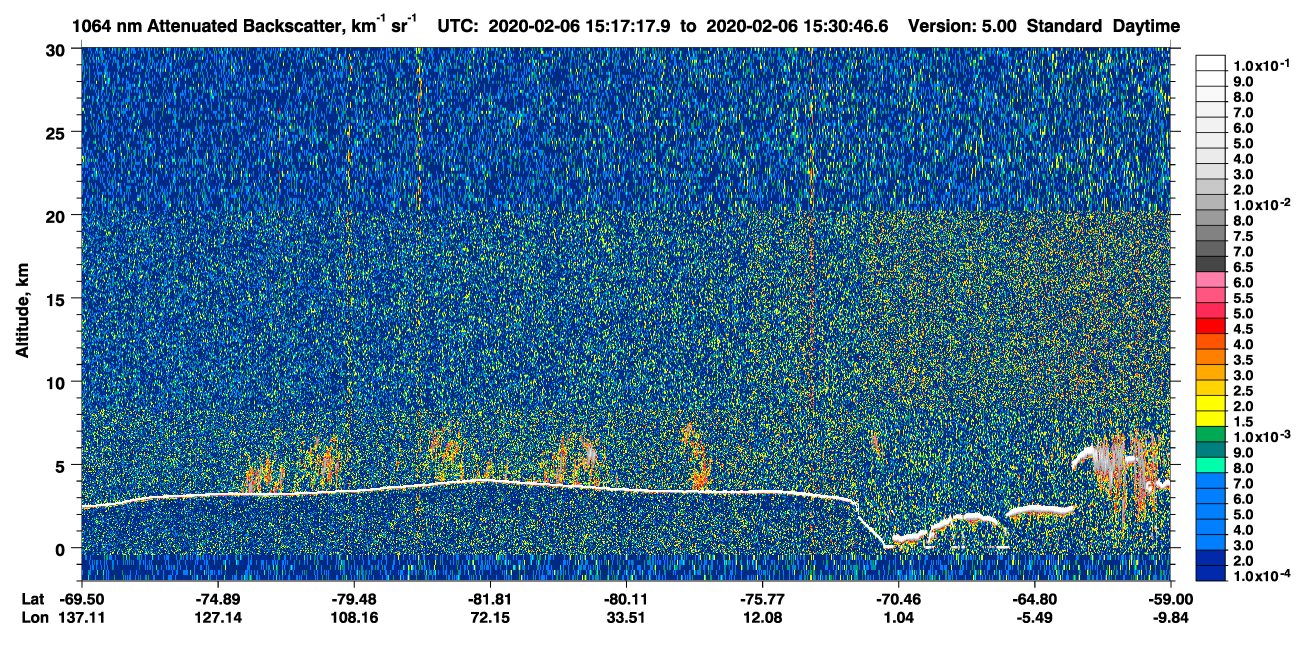Click the 'Altitude, km' axis label
1300x667 pixels.
tap(22, 311)
